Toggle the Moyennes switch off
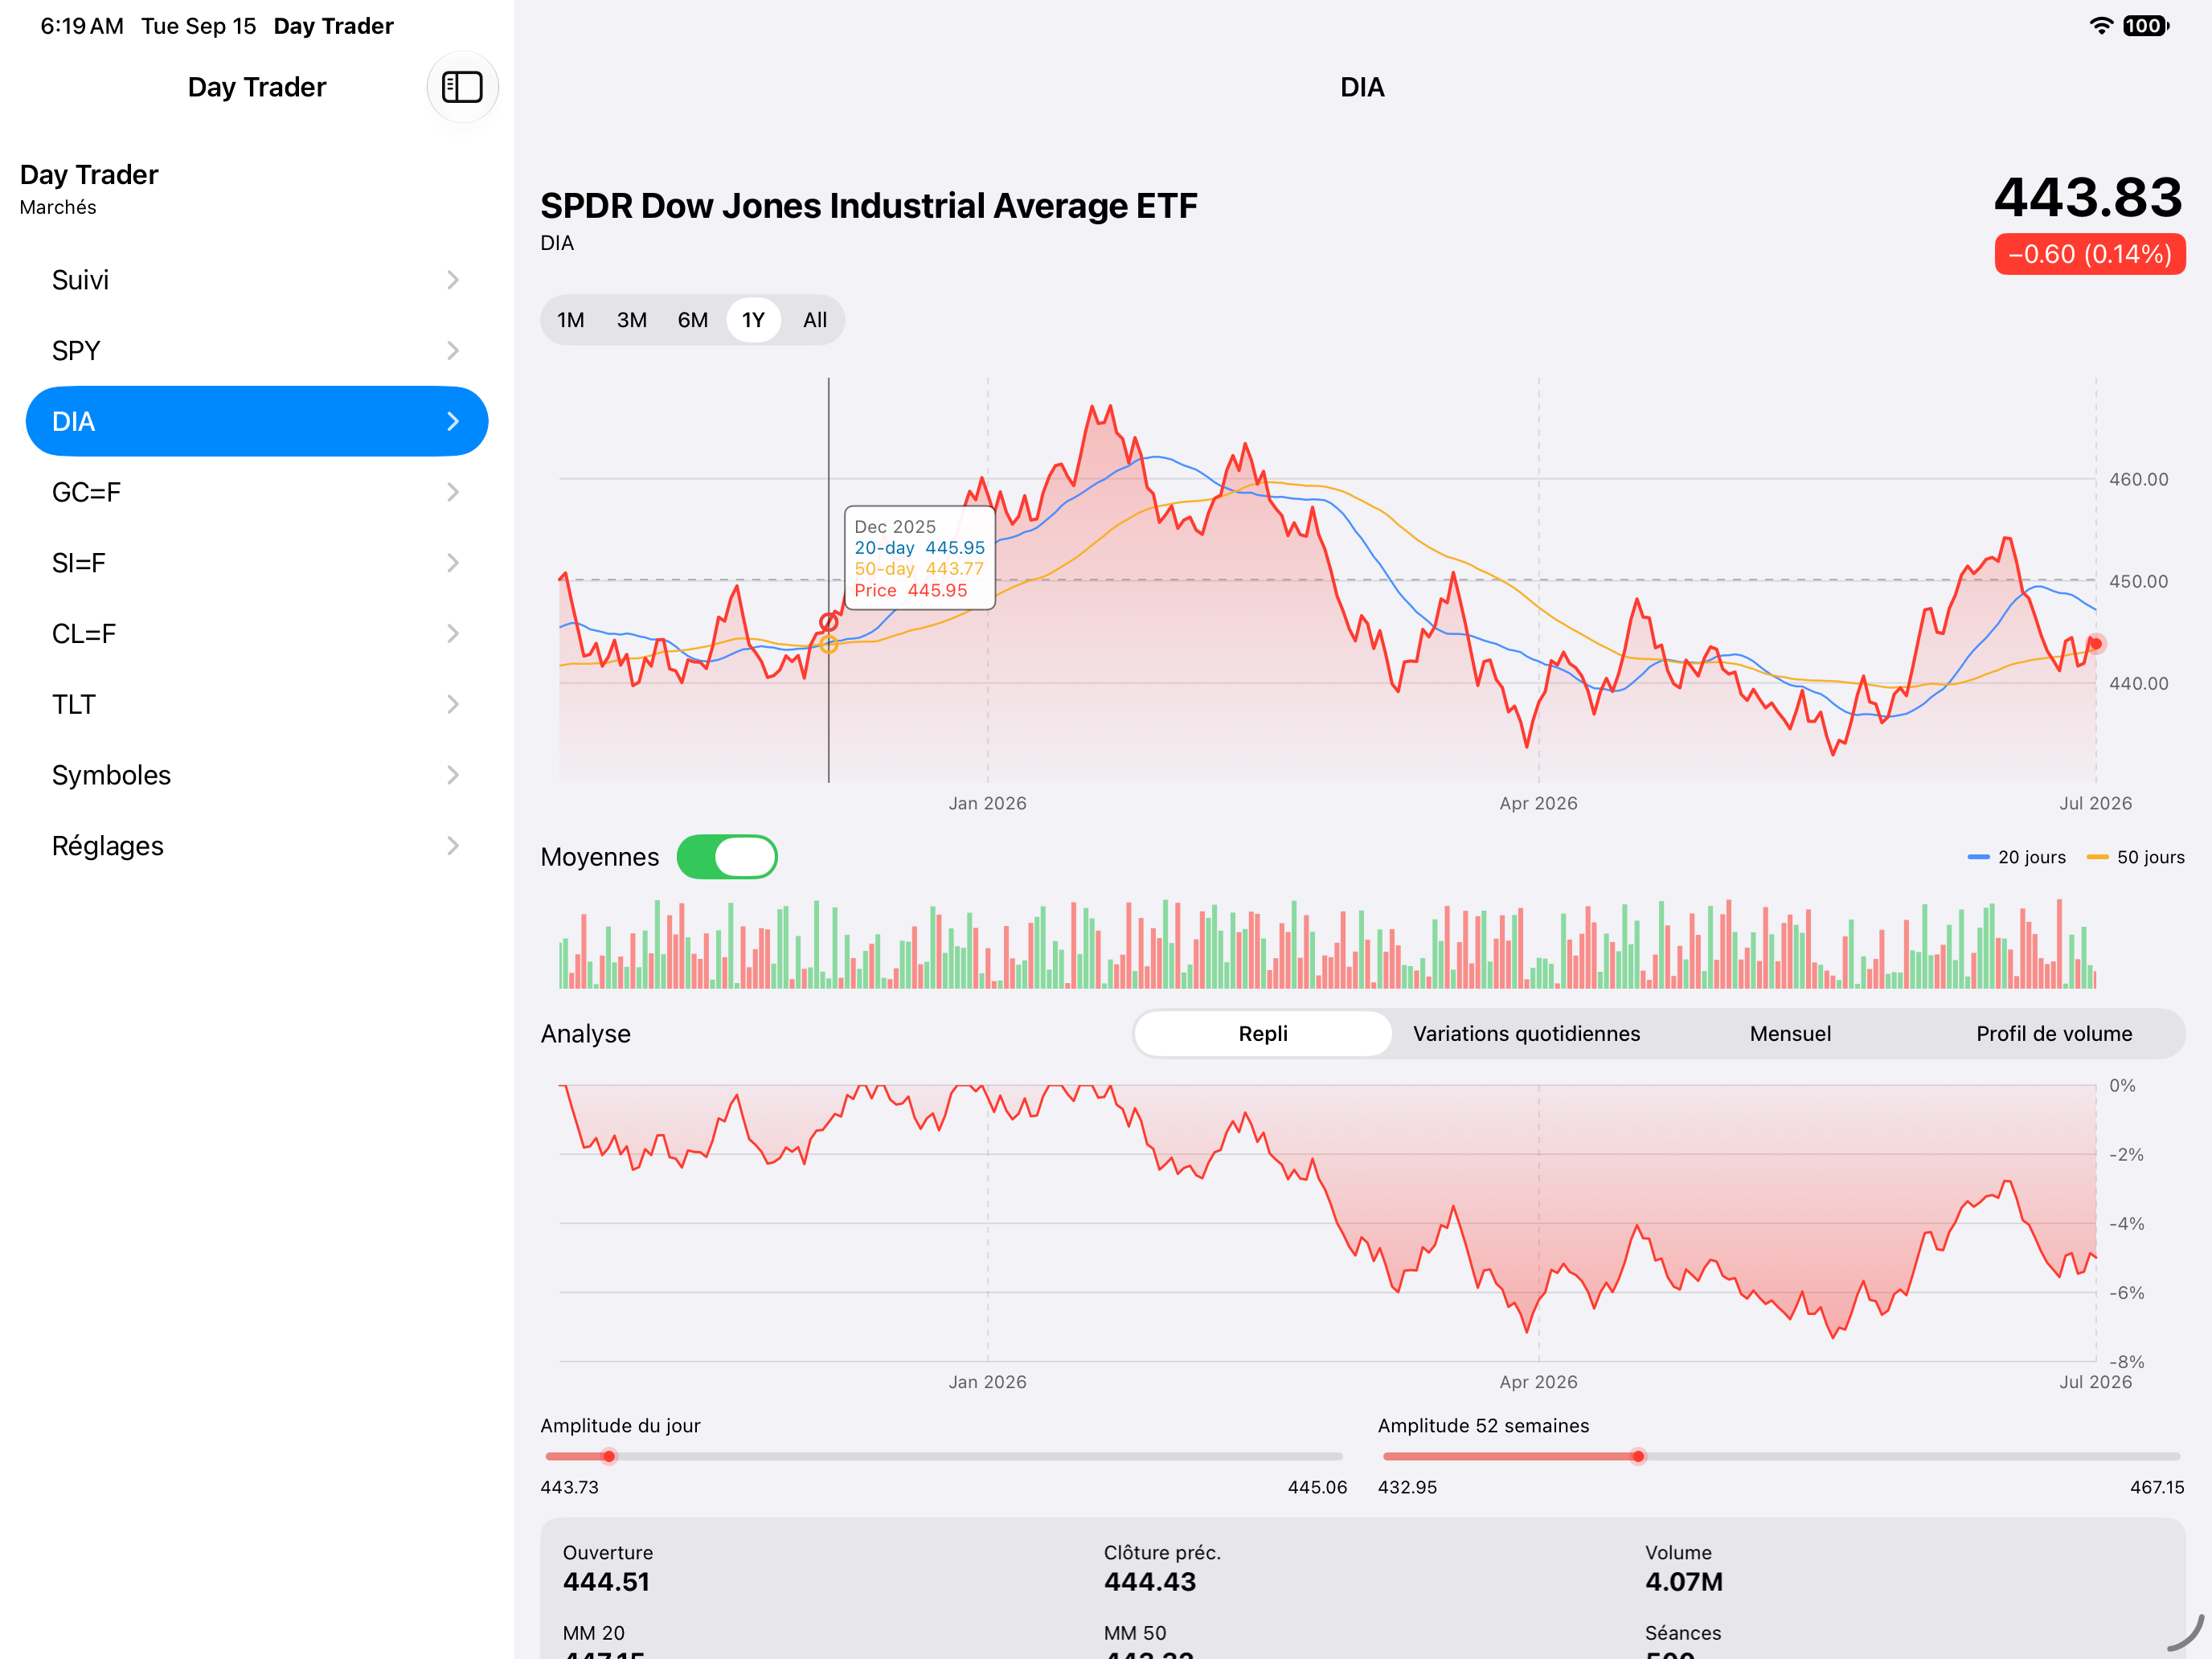The image size is (2212, 1659). 727,857
